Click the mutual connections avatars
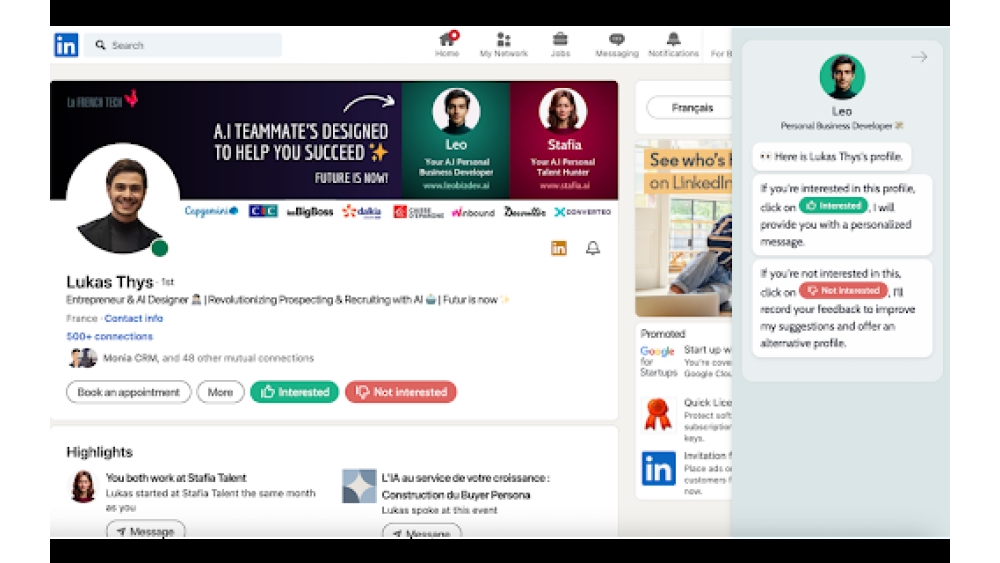This screenshot has height=563, width=1000. coord(83,358)
